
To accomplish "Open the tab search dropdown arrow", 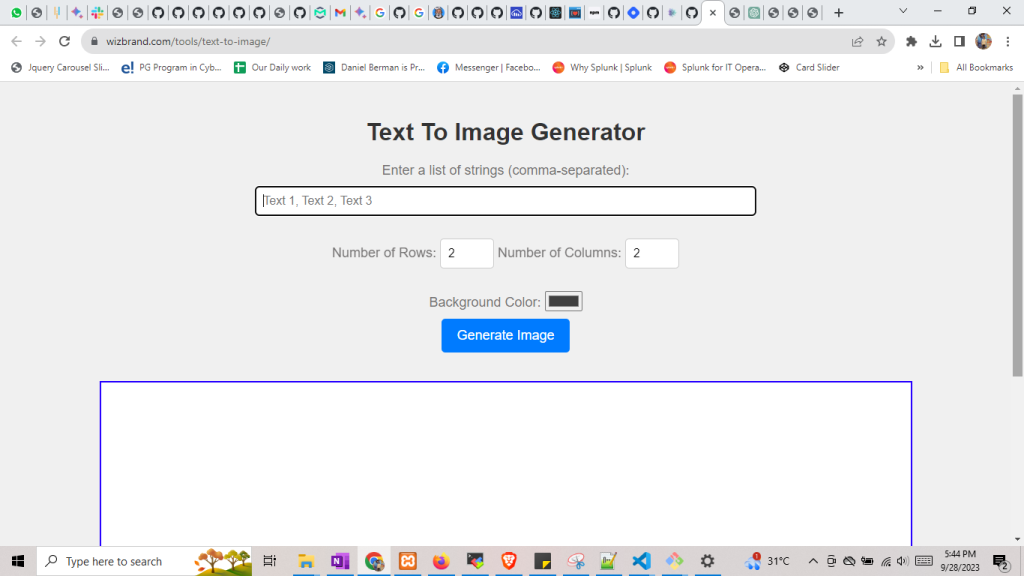I will [904, 12].
